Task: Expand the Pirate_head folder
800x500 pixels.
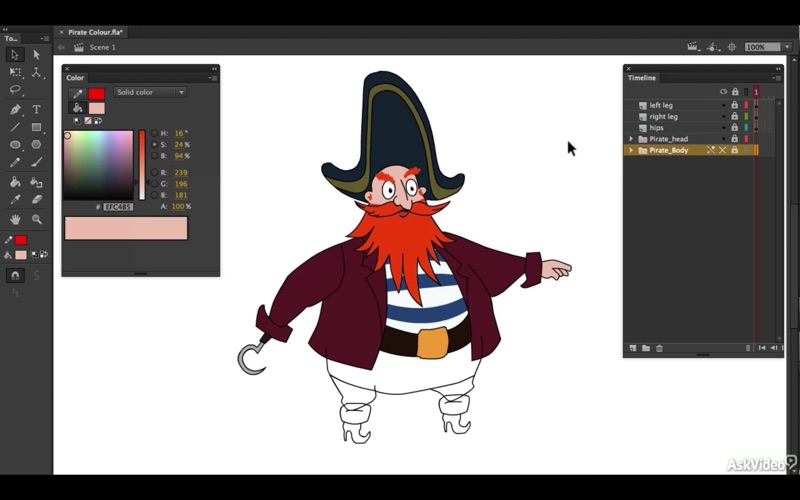Action: [631, 139]
